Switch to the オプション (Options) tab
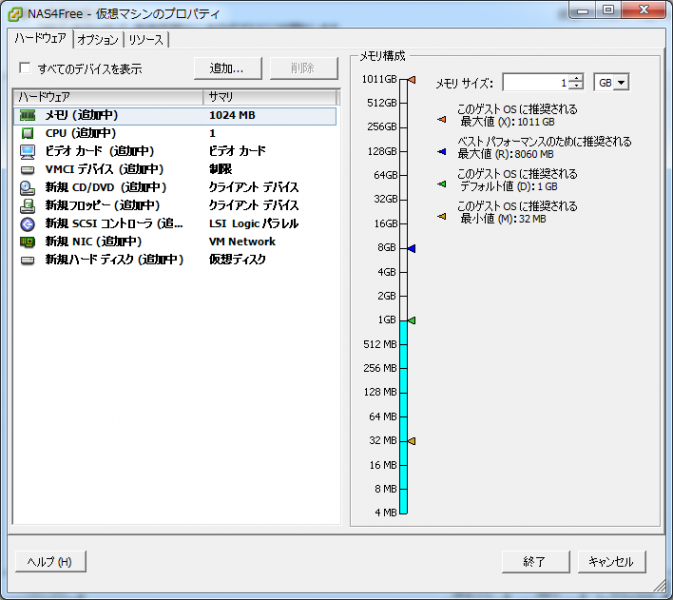Viewport: 673px width, 600px height. 98,40
